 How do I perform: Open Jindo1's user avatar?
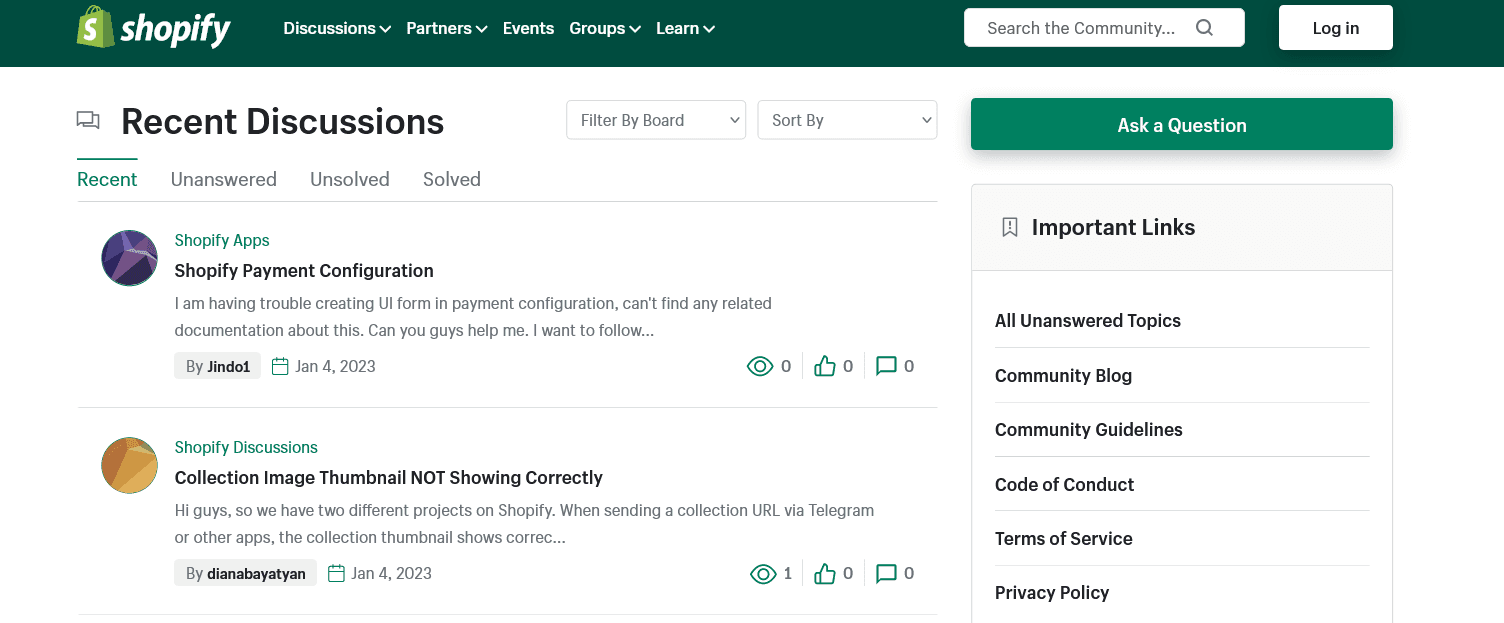tap(130, 258)
